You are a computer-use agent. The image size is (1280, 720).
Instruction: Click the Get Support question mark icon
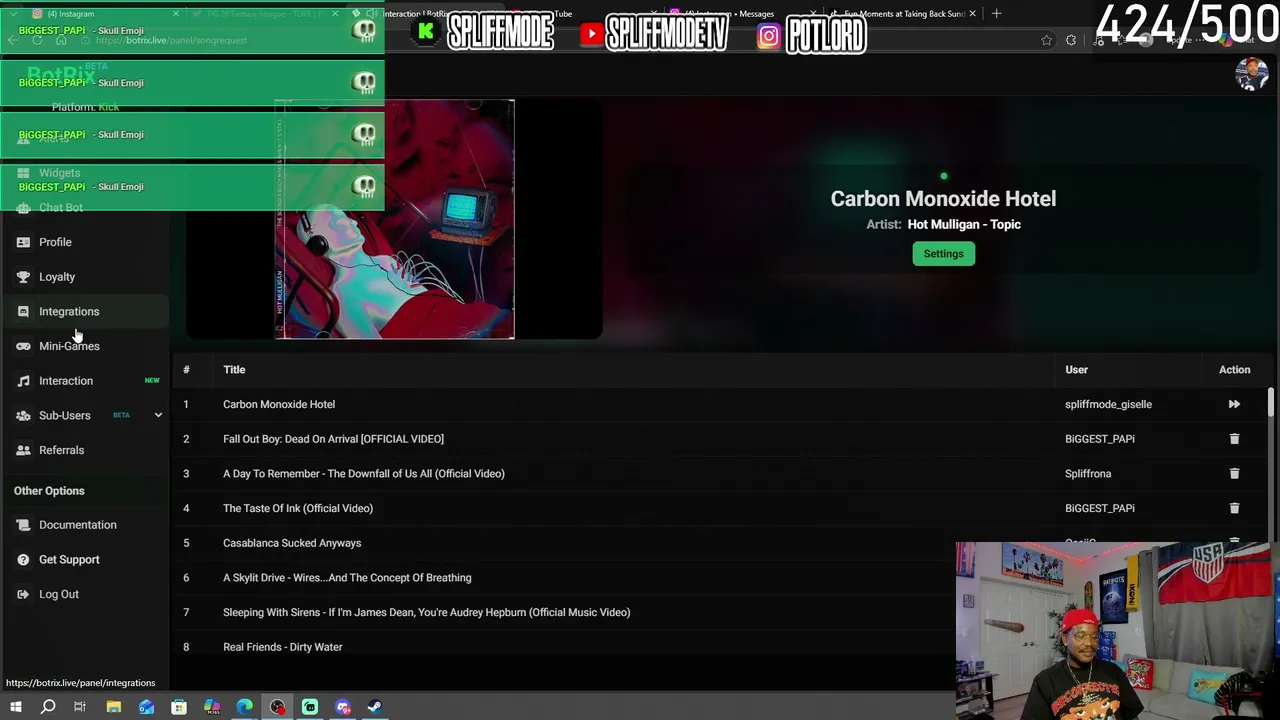23,559
